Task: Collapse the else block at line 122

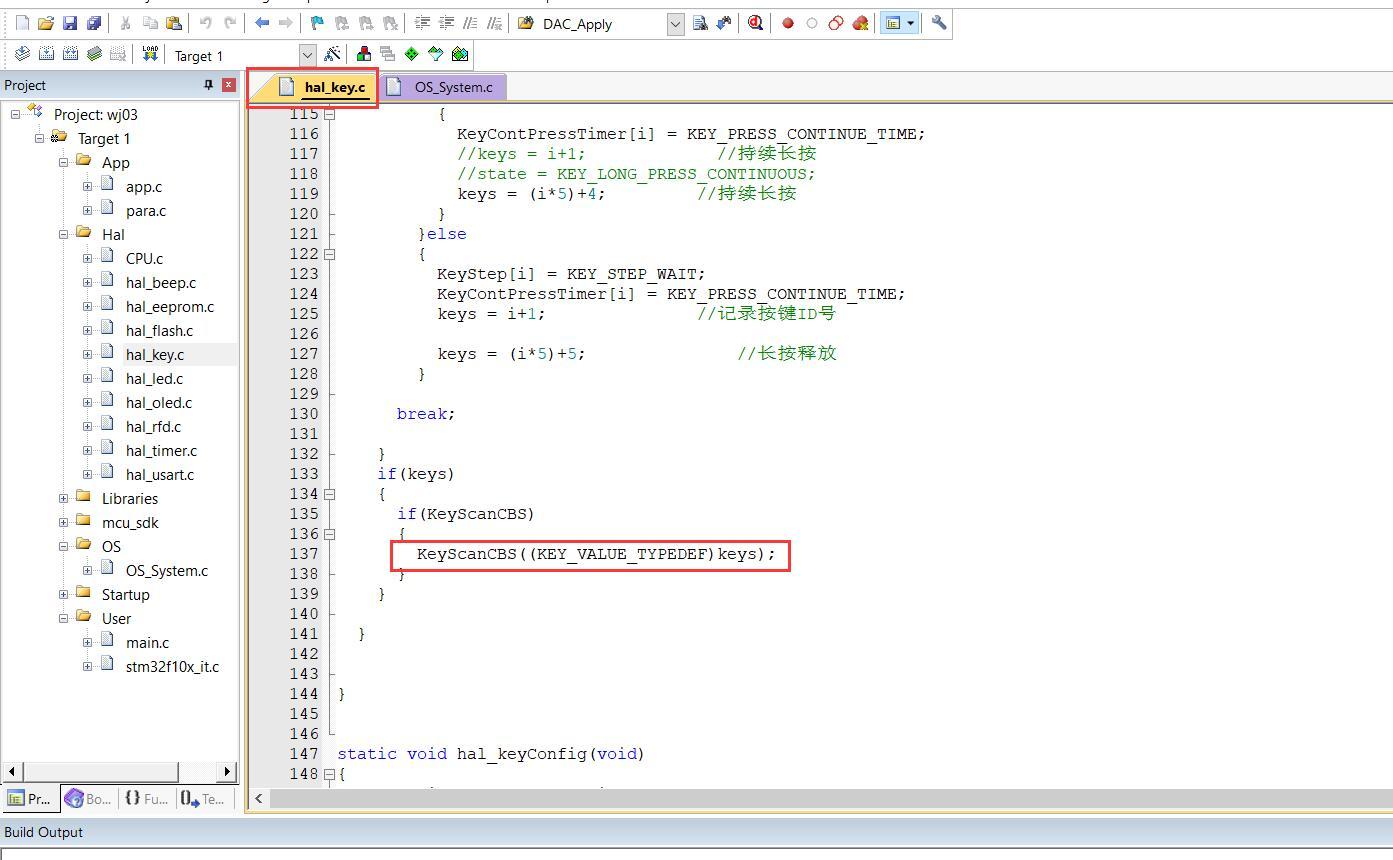Action: click(329, 254)
